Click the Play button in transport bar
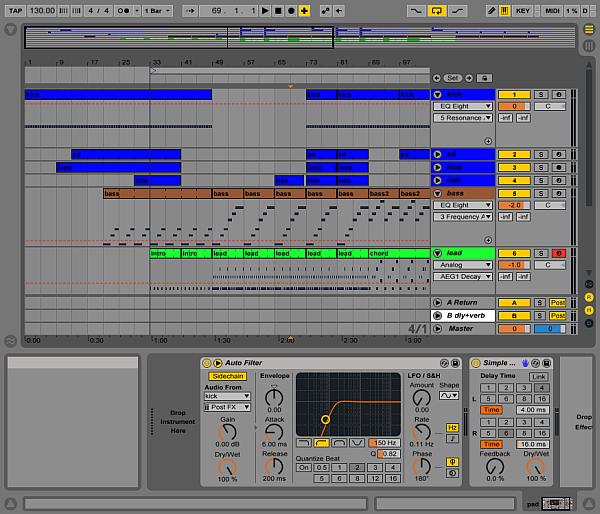 coord(265,11)
